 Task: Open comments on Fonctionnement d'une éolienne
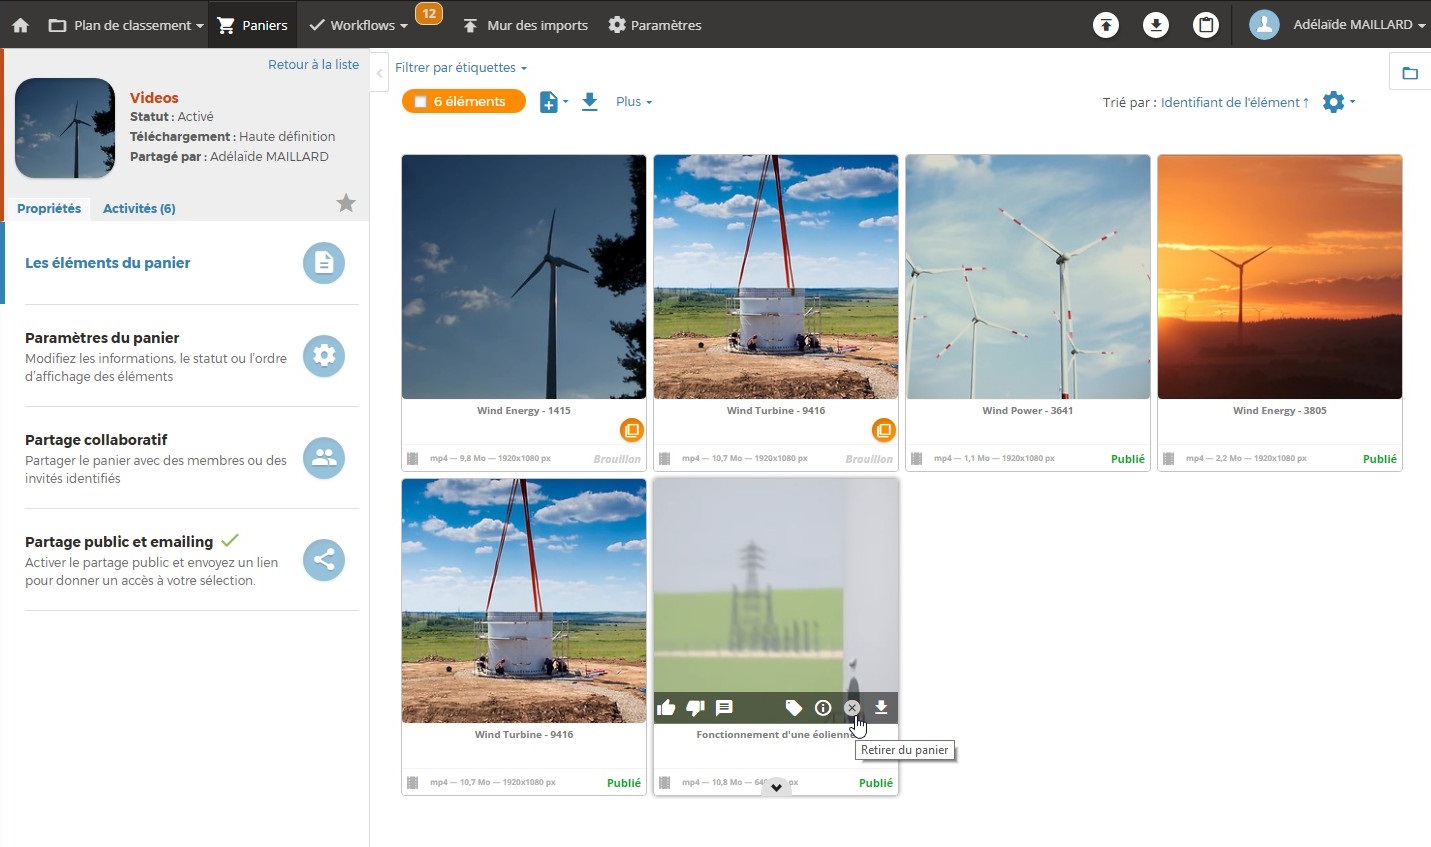point(724,708)
